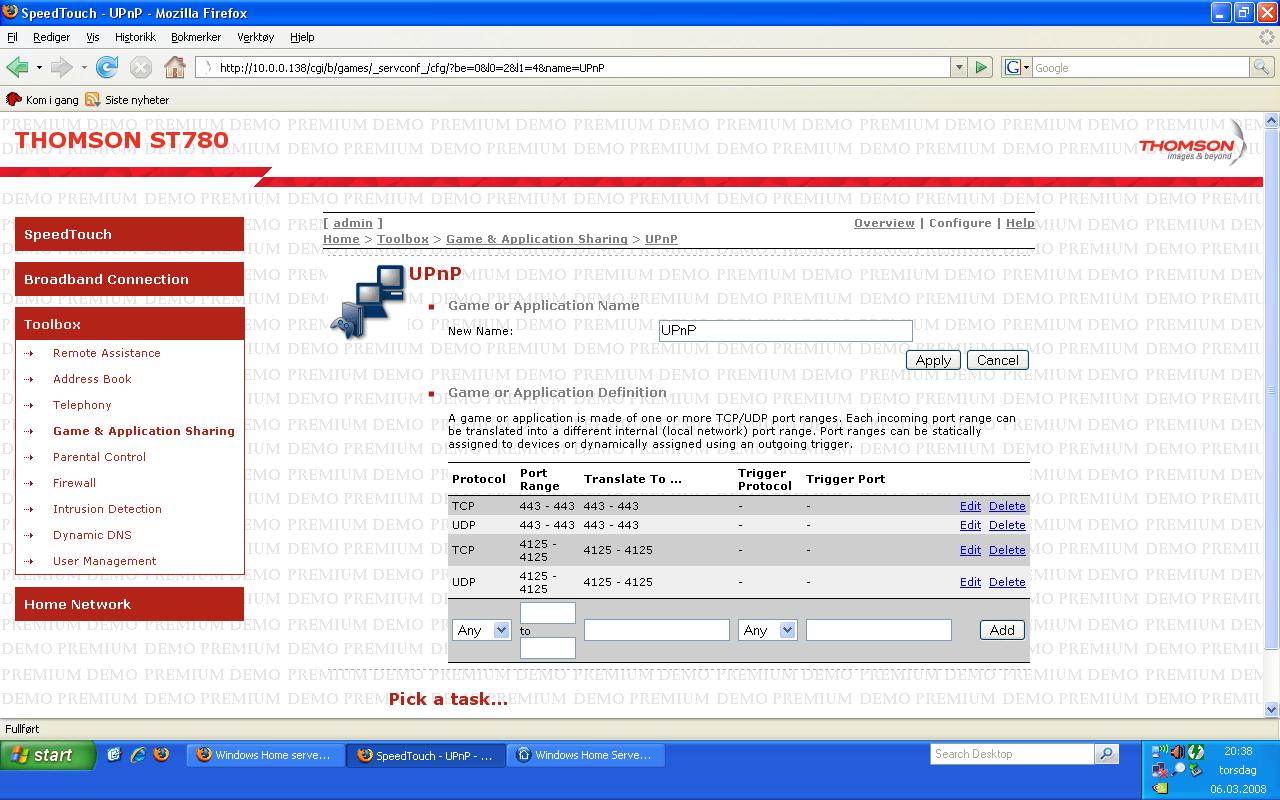Expand the address bar URL history dropdown
The image size is (1280, 800).
[x=958, y=67]
